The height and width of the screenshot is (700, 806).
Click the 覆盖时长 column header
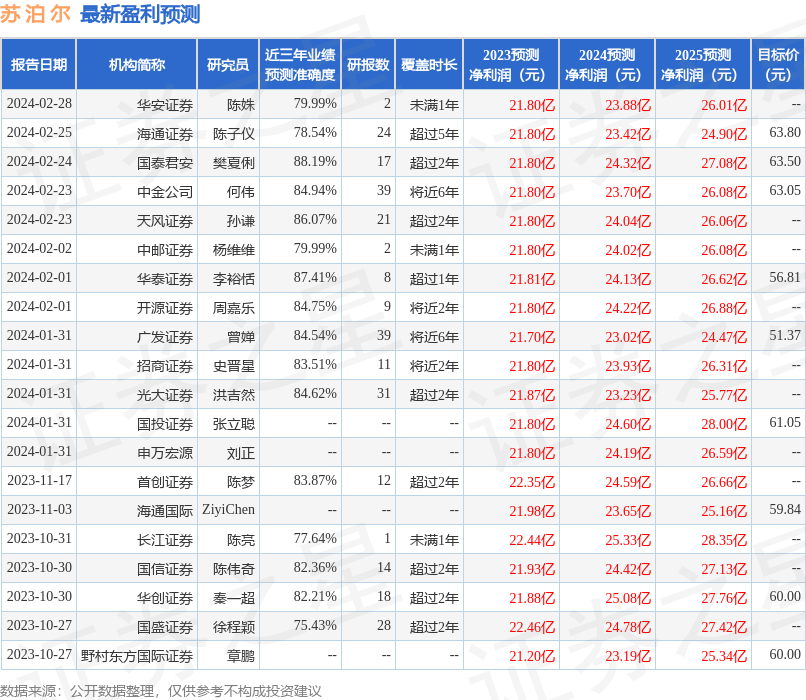point(430,63)
